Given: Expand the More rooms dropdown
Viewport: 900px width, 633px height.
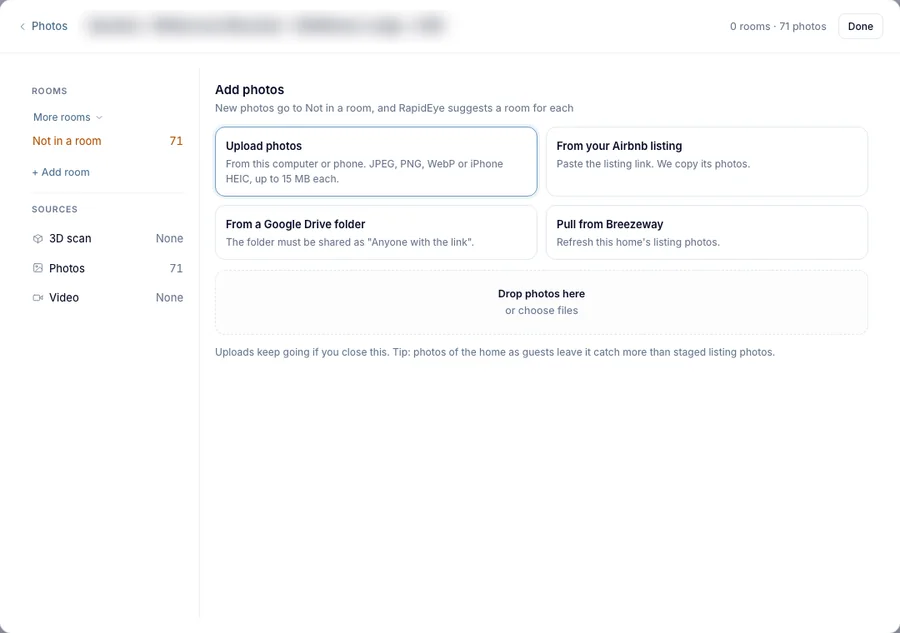Looking at the screenshot, I should click(68, 117).
